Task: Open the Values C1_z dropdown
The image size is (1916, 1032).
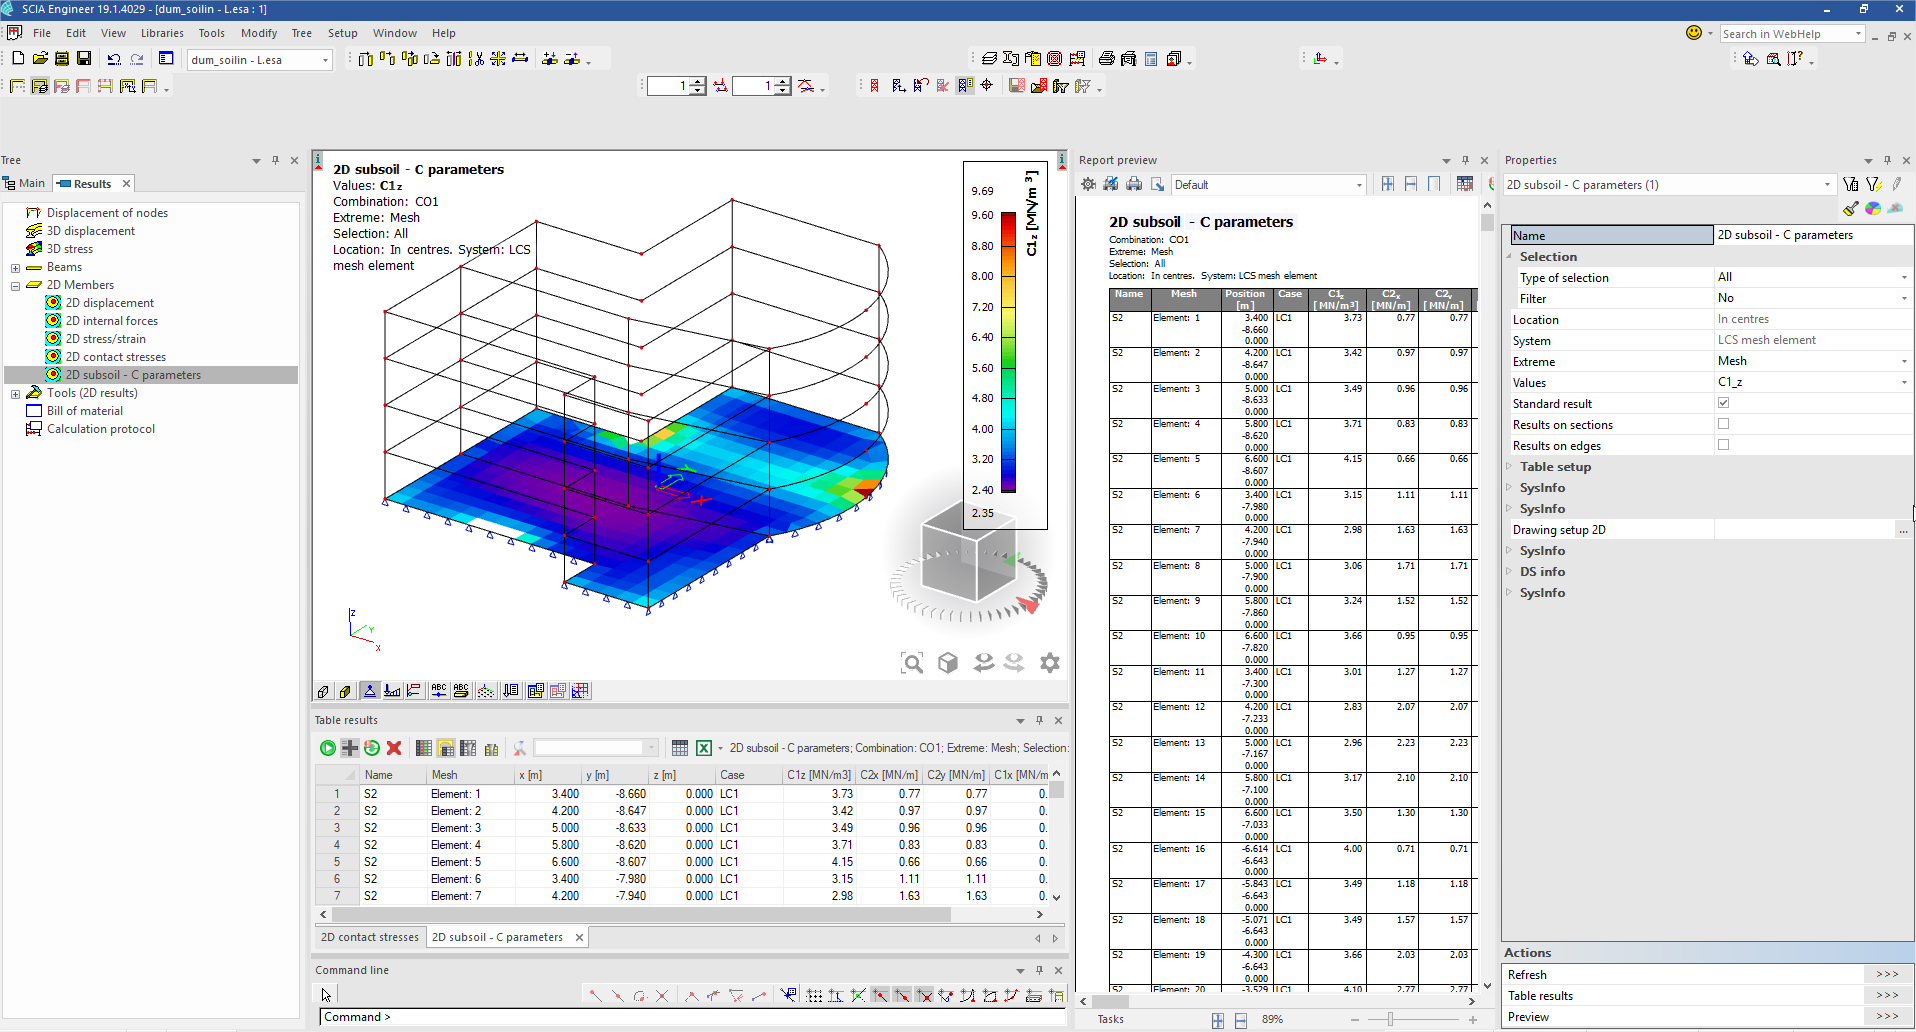Action: tap(1903, 382)
